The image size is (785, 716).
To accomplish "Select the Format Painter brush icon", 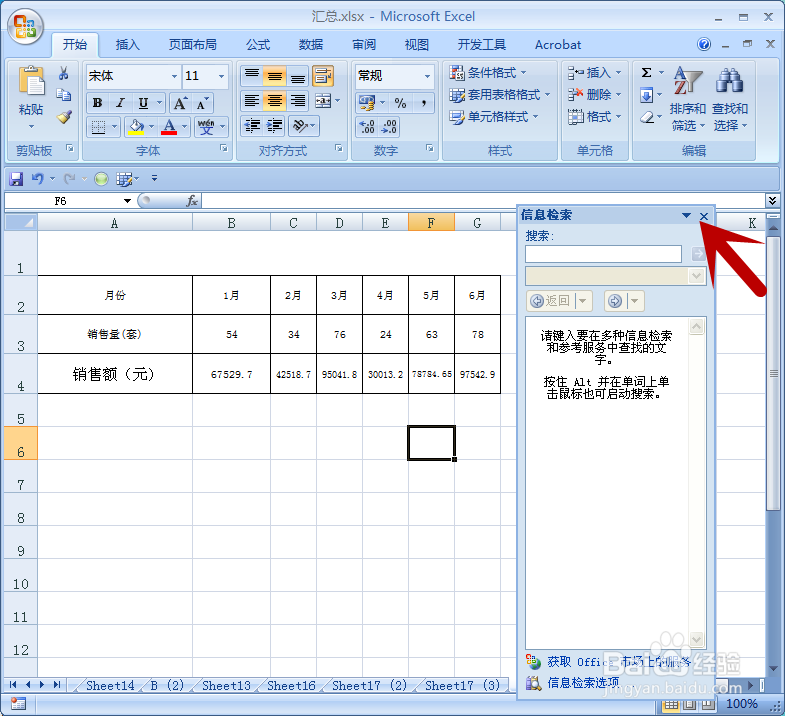I will [x=64, y=117].
